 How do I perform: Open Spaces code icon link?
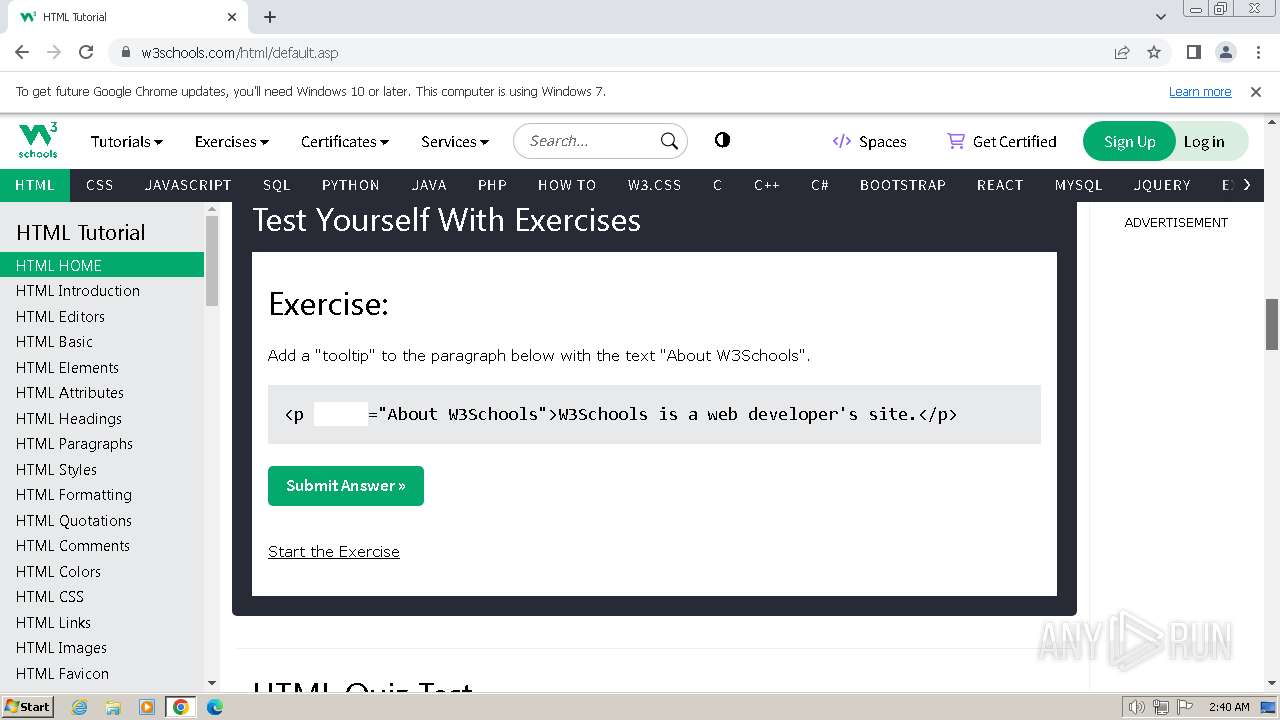click(842, 141)
